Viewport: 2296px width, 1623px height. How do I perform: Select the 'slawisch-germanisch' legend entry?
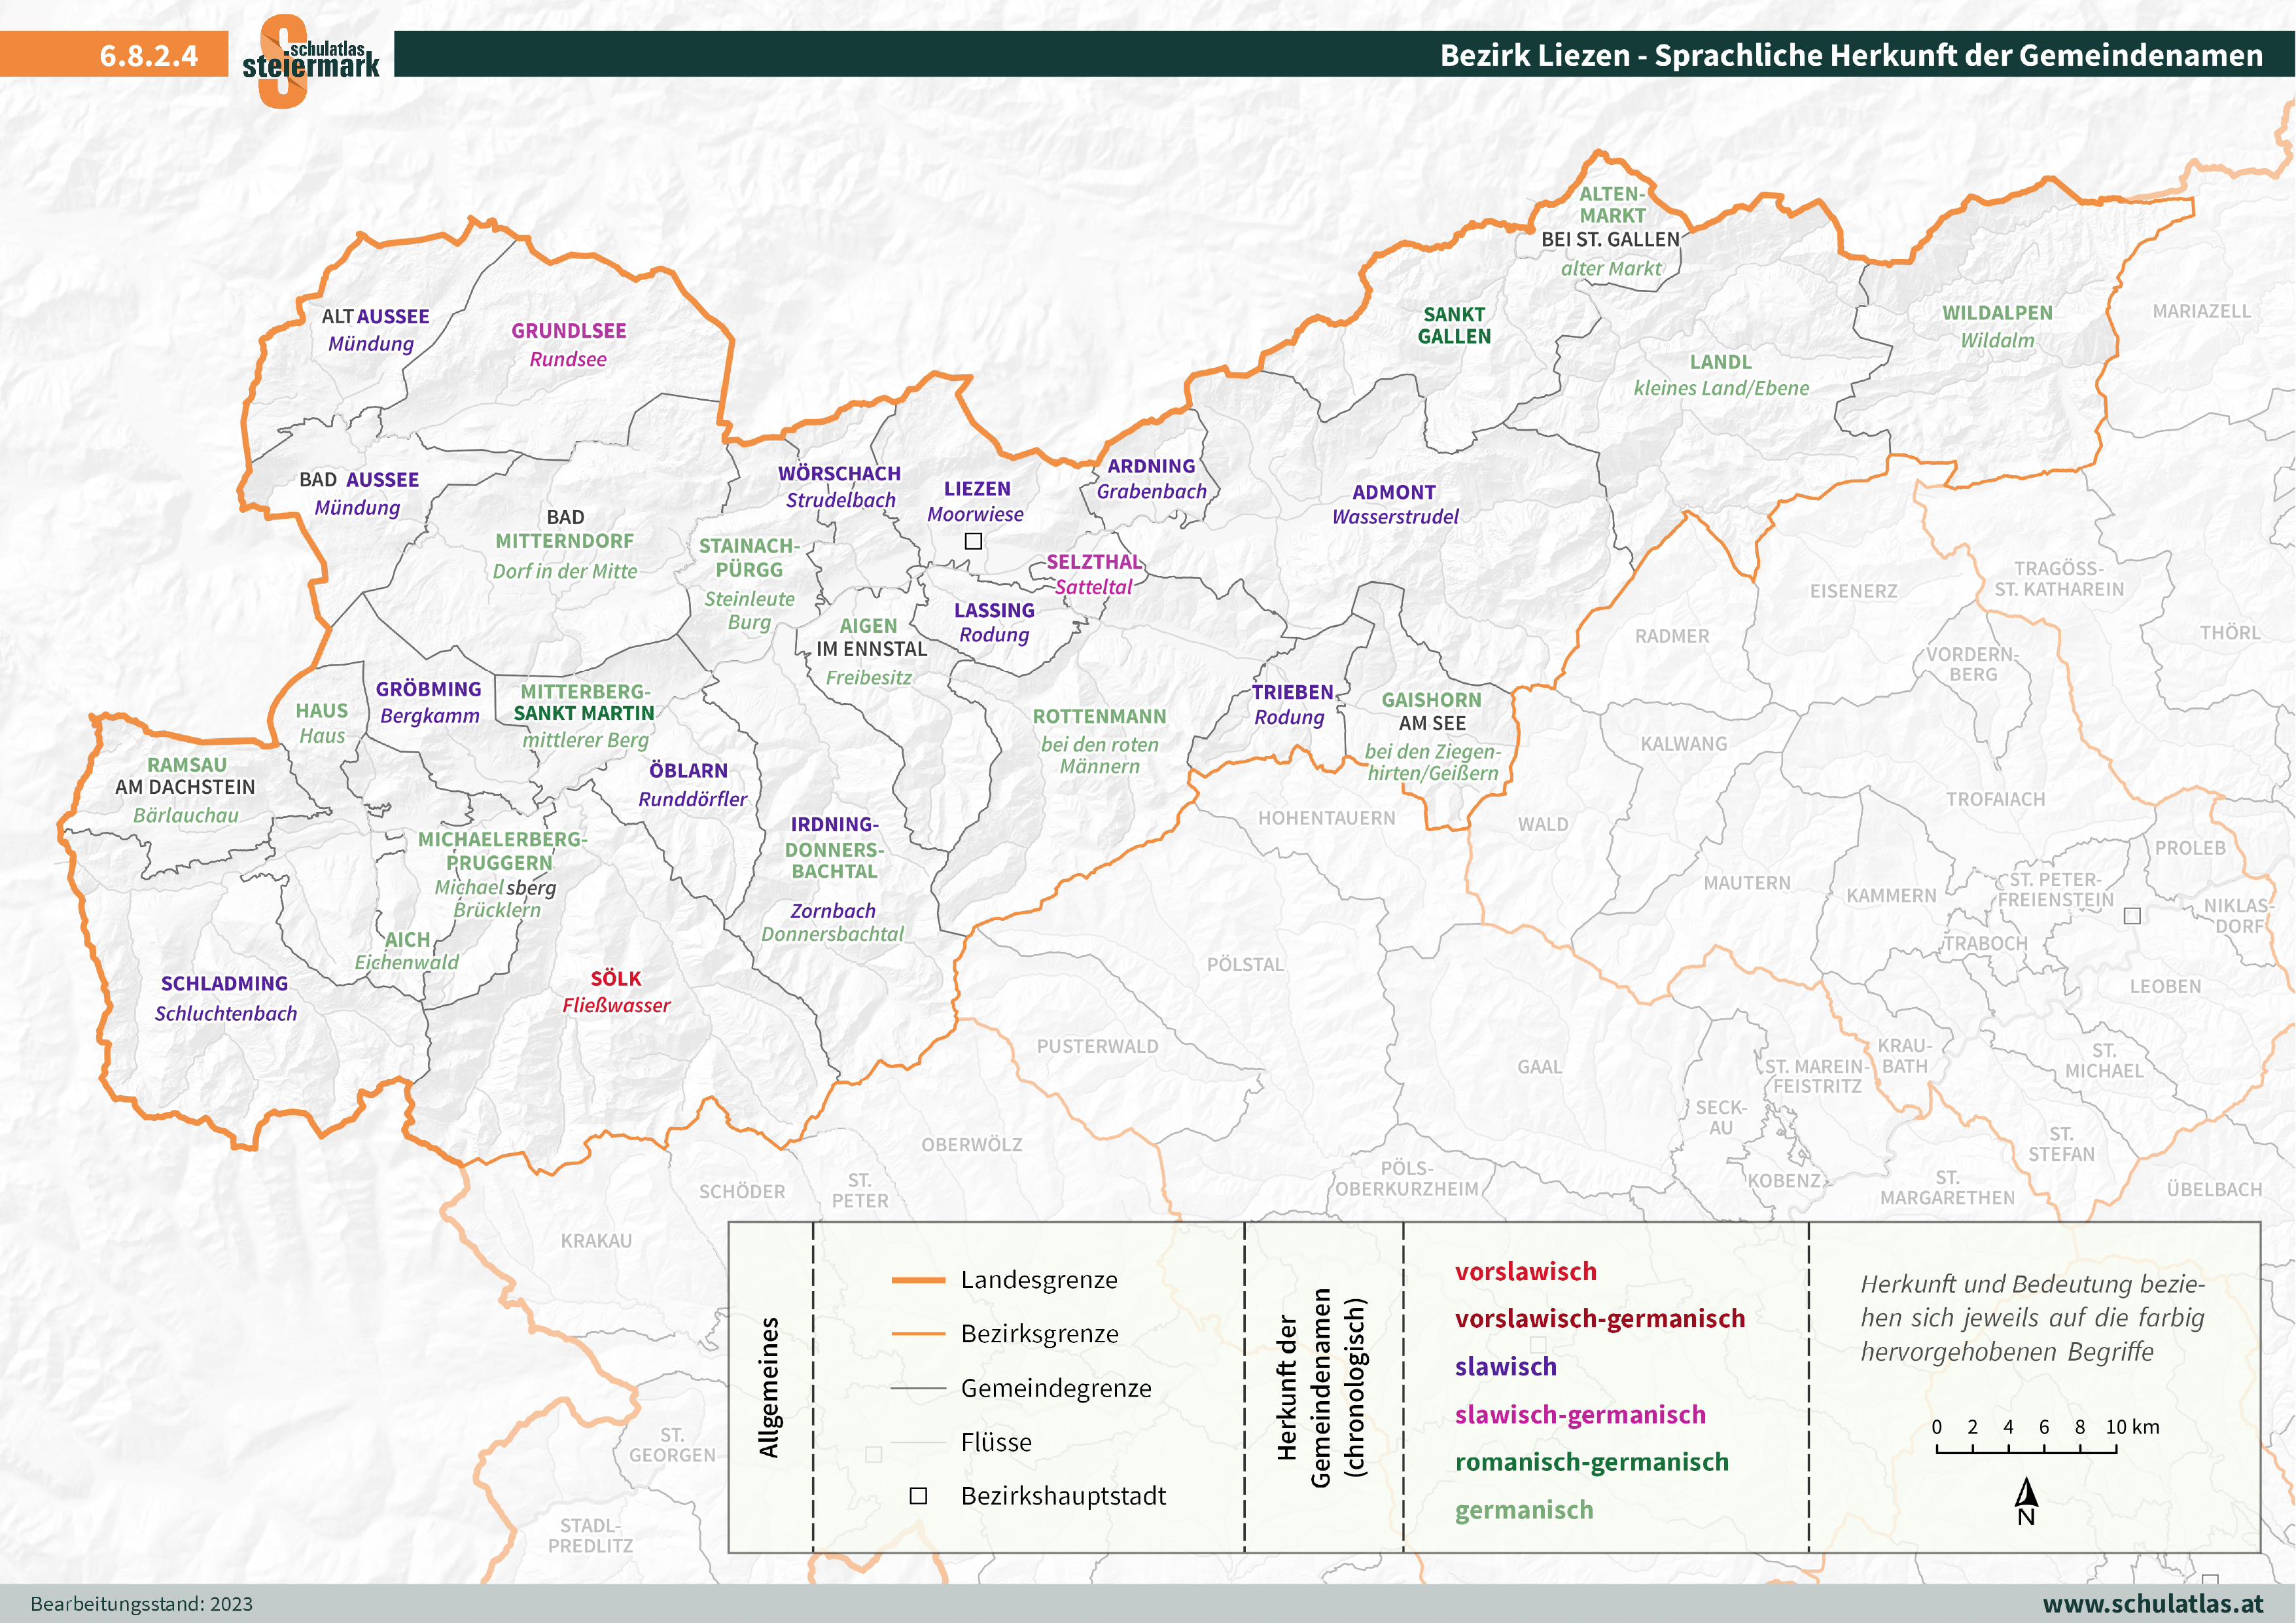[1580, 1415]
